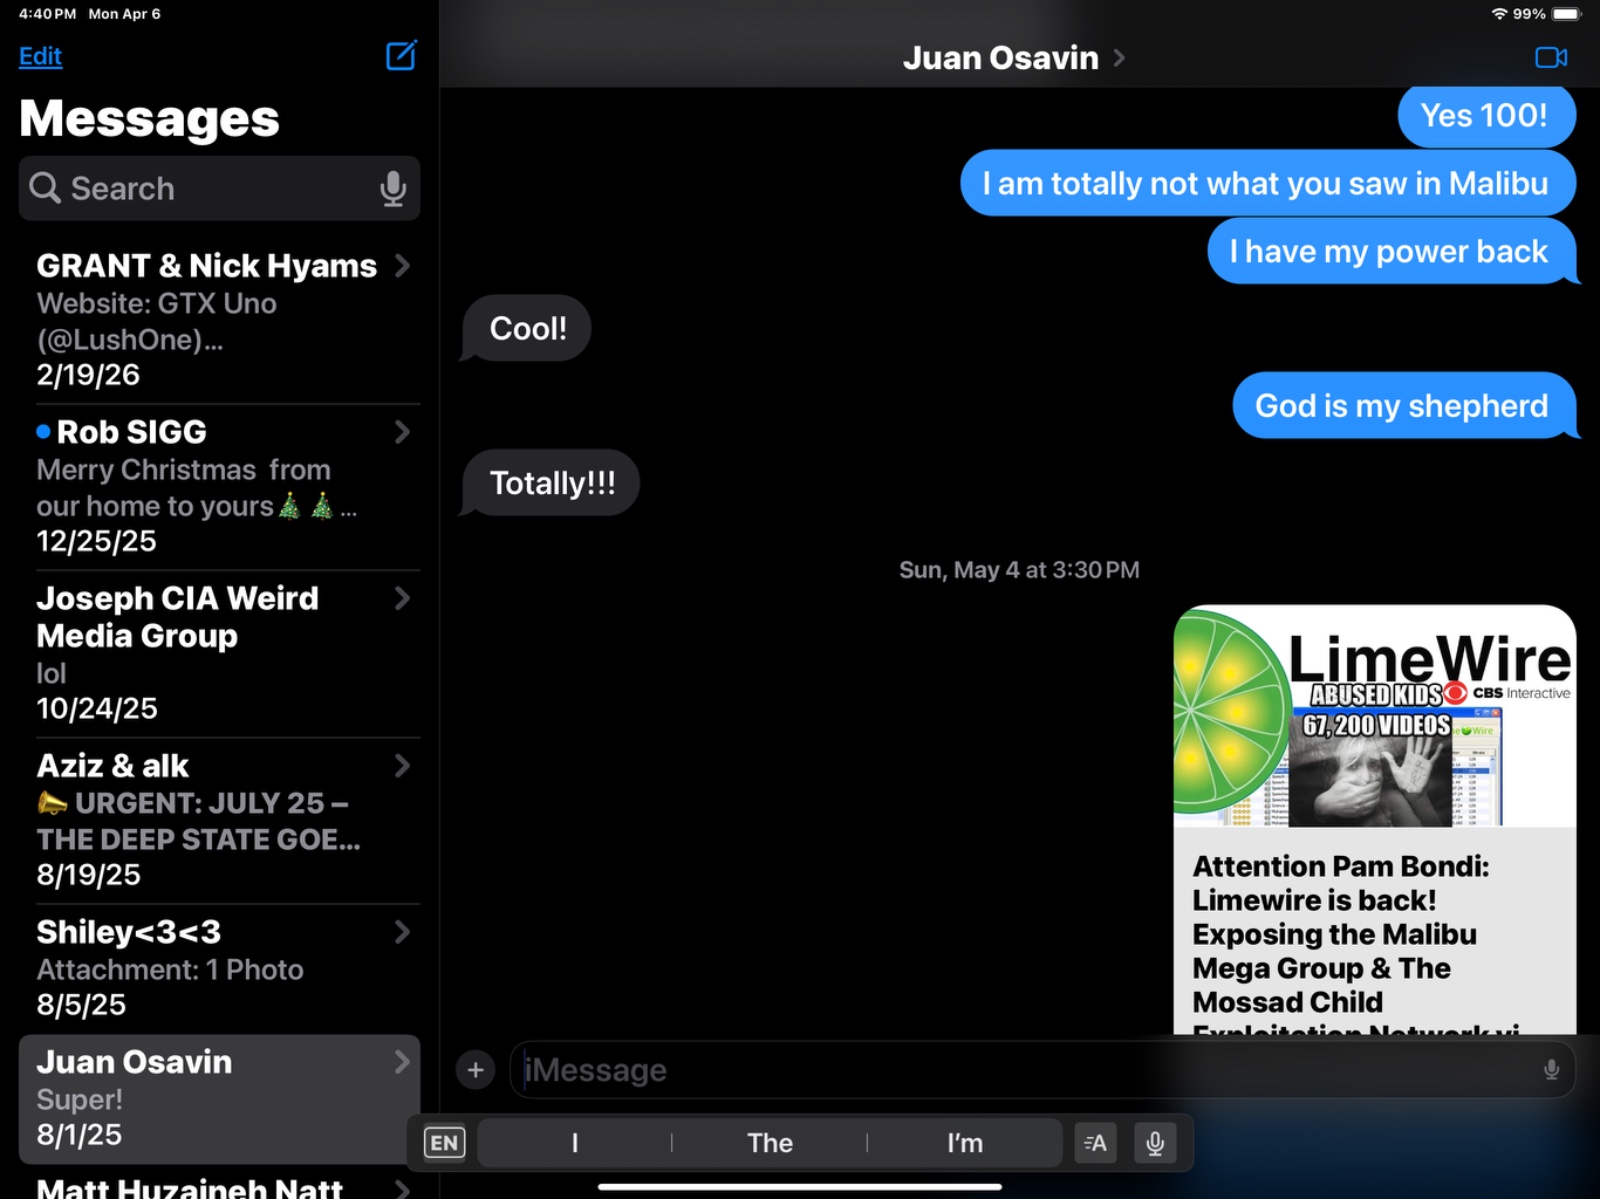The width and height of the screenshot is (1600, 1199).
Task: Open the GRANT & Nick Hyams conversation chevron
Action: tap(402, 266)
